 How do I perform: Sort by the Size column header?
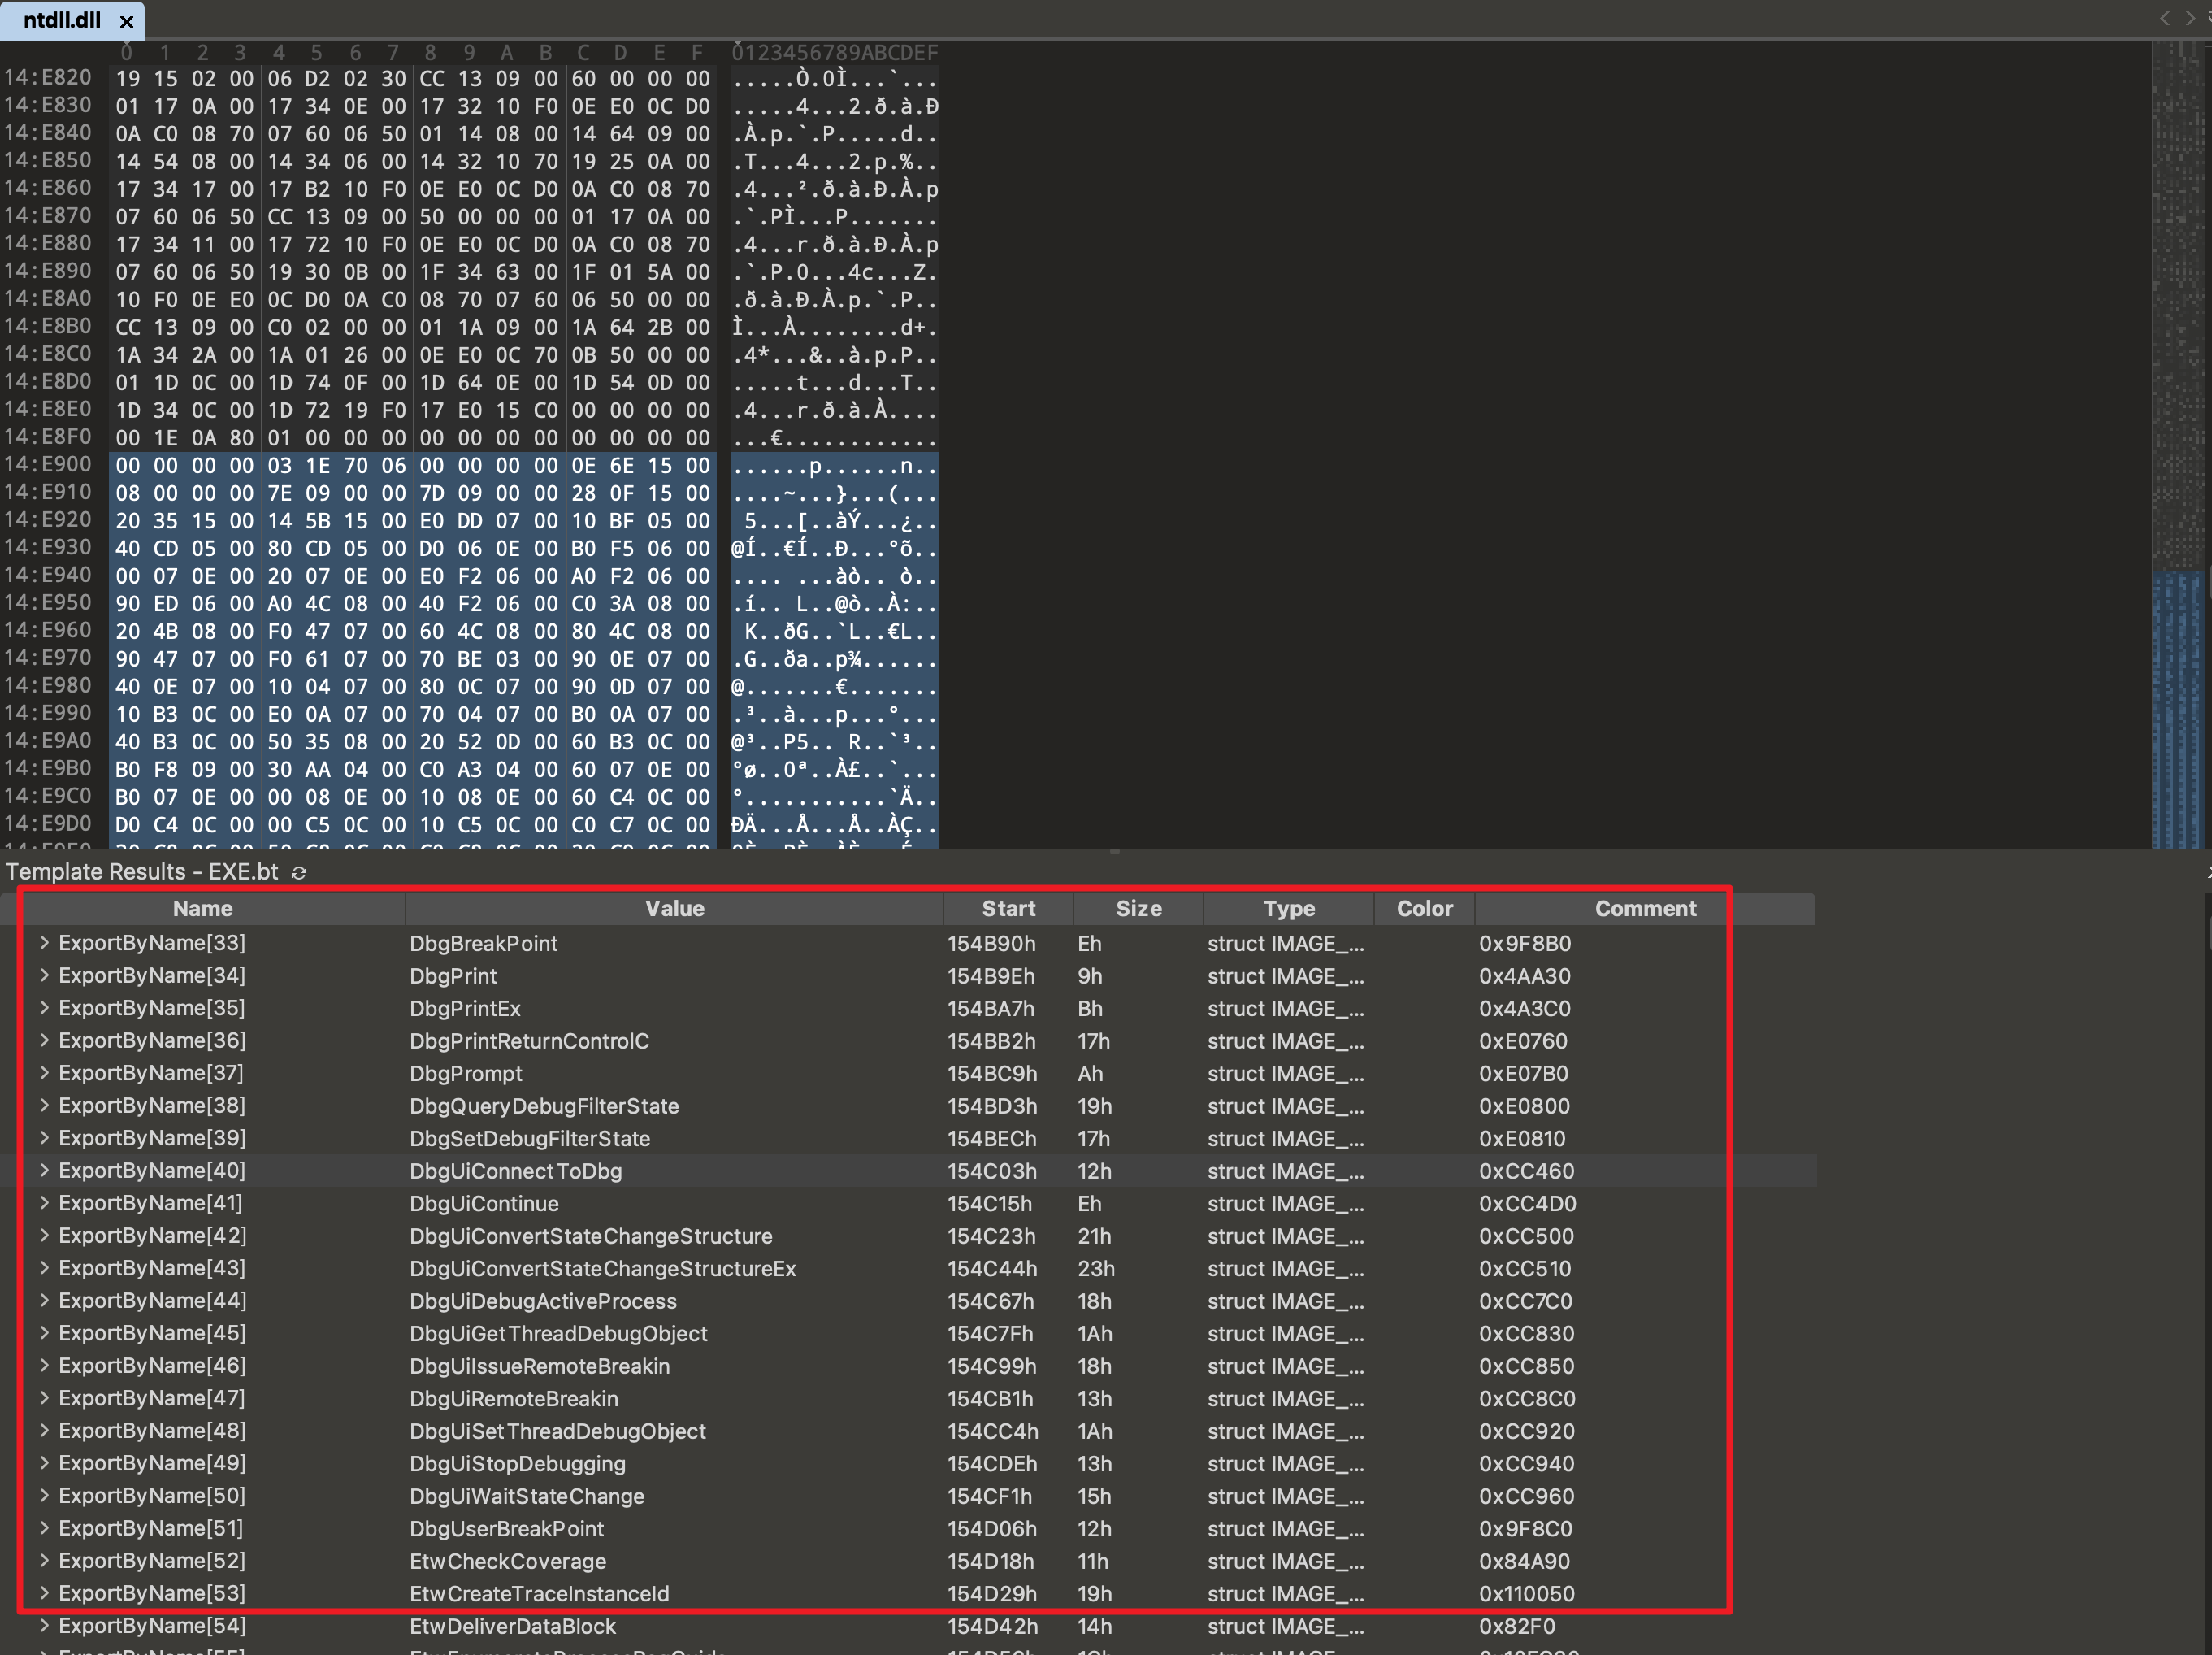[1138, 908]
